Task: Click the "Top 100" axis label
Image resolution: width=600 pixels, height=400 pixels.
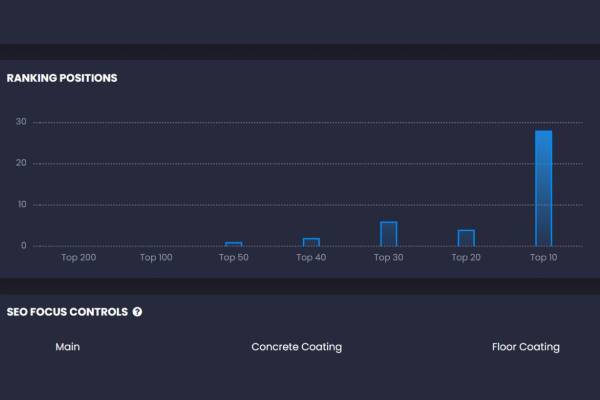Action: click(156, 258)
